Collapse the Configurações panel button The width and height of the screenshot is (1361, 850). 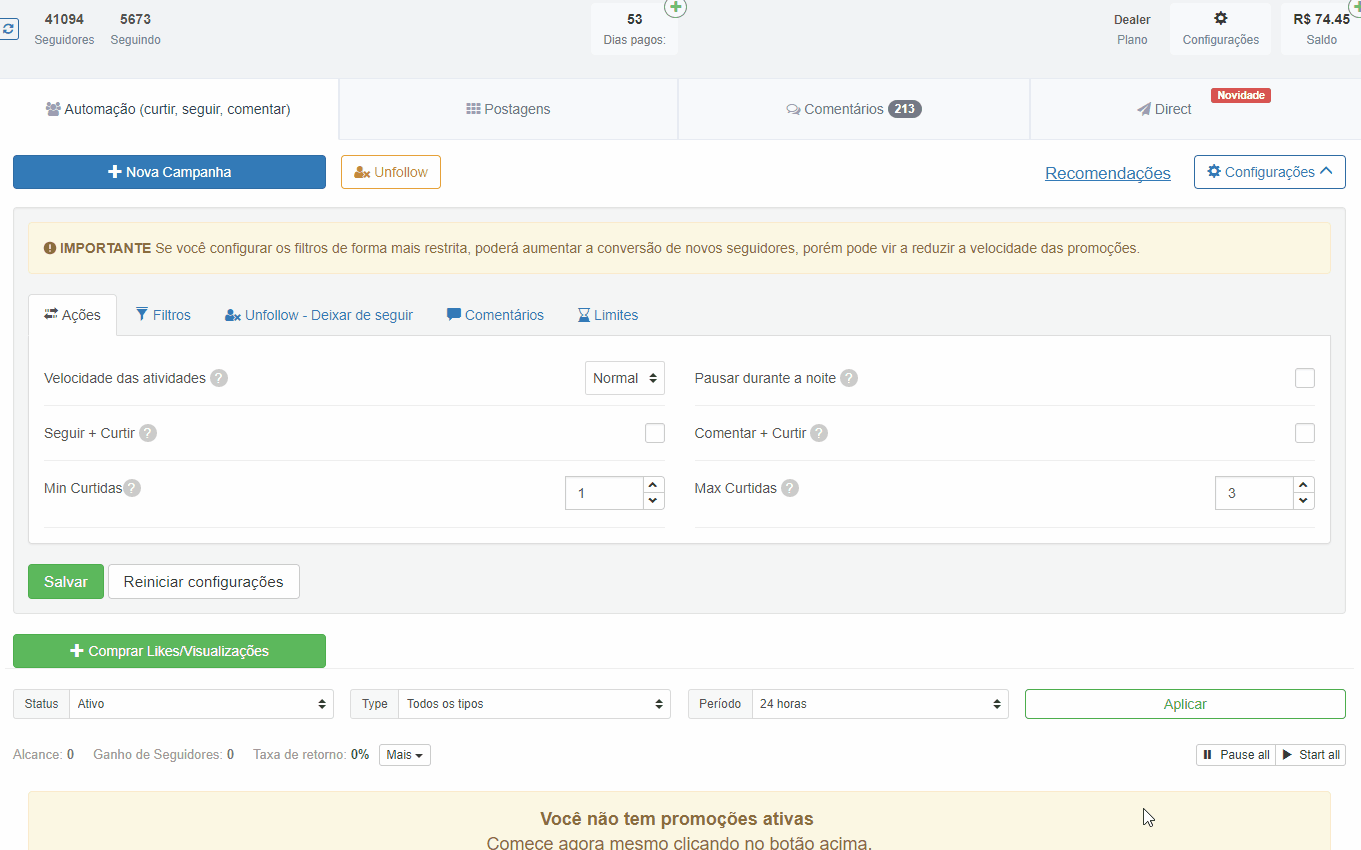1270,172
